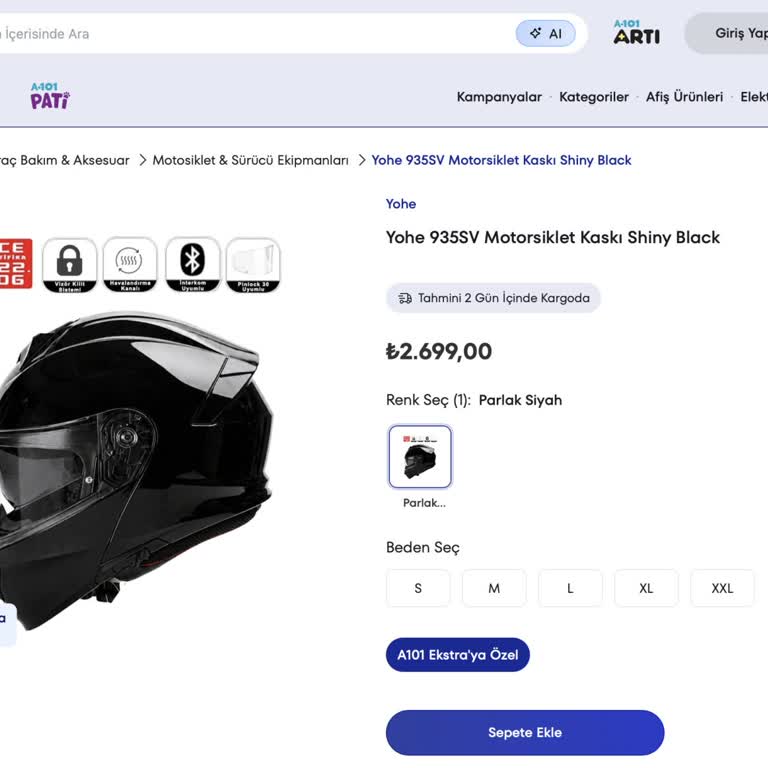Open the A101 PATİ logo link
The height and width of the screenshot is (768, 768).
click(x=50, y=96)
